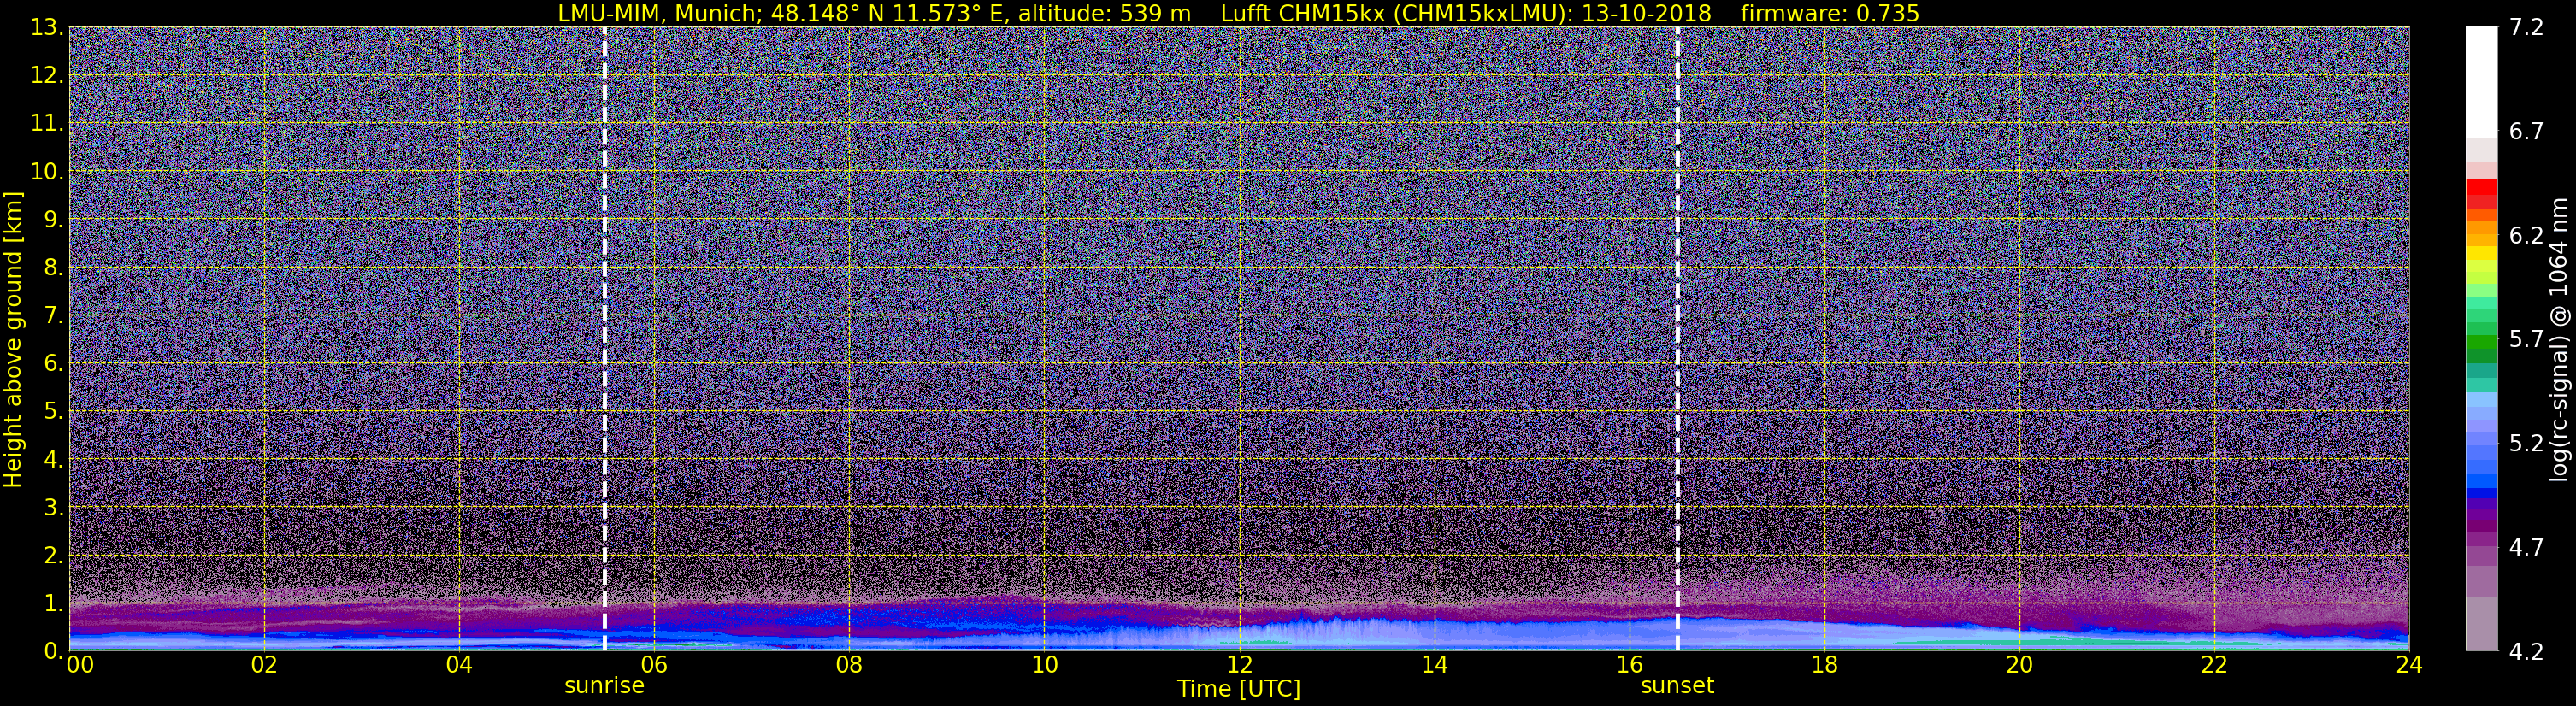This screenshot has height=706, width=2576.
Task: Click the 'Time [UTC]' axis label
Action: coord(1239,689)
